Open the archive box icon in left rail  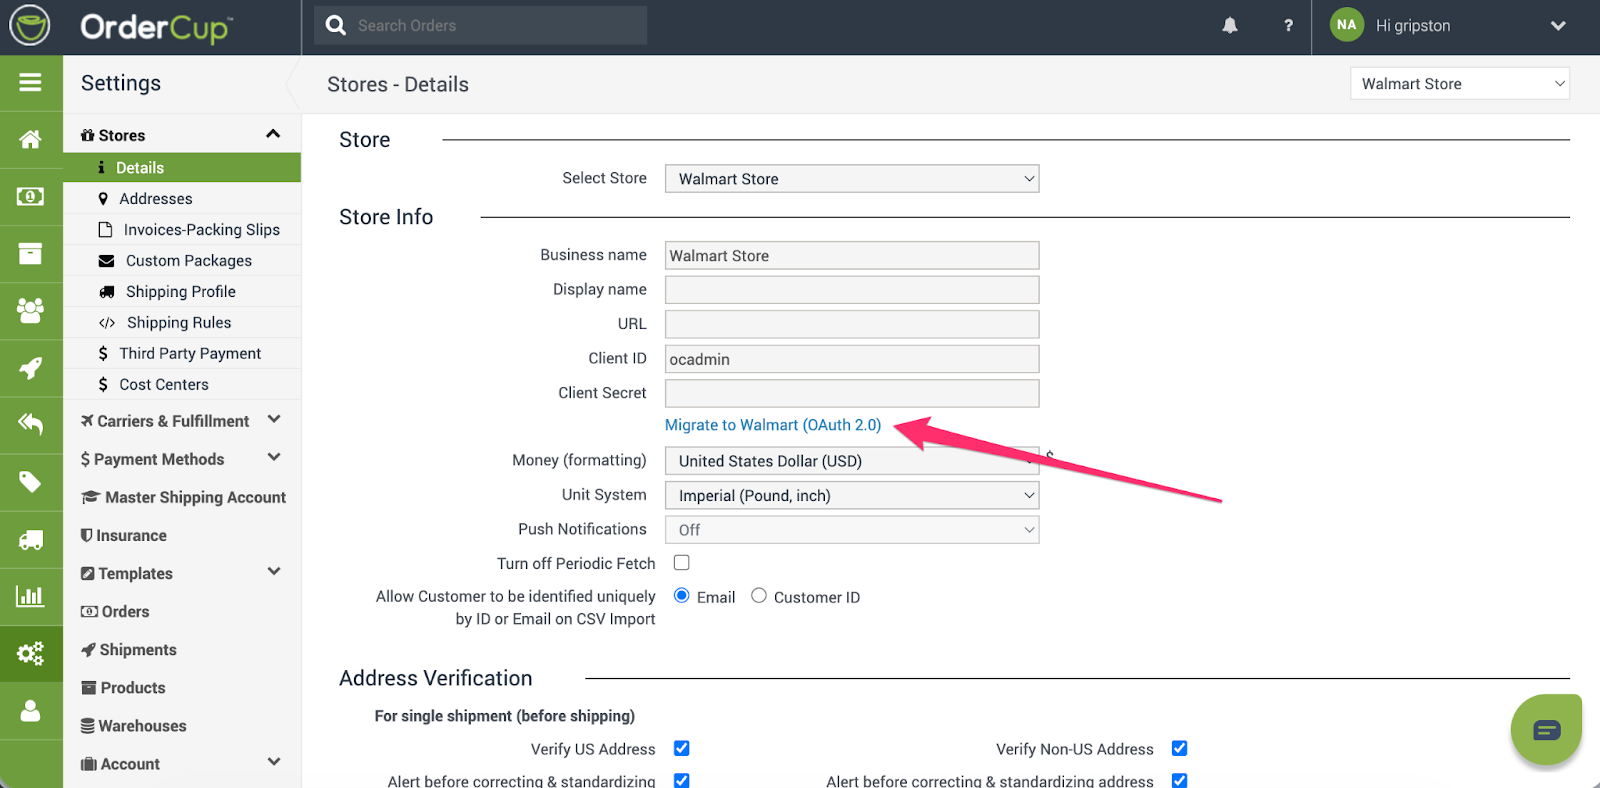pyautogui.click(x=30, y=253)
